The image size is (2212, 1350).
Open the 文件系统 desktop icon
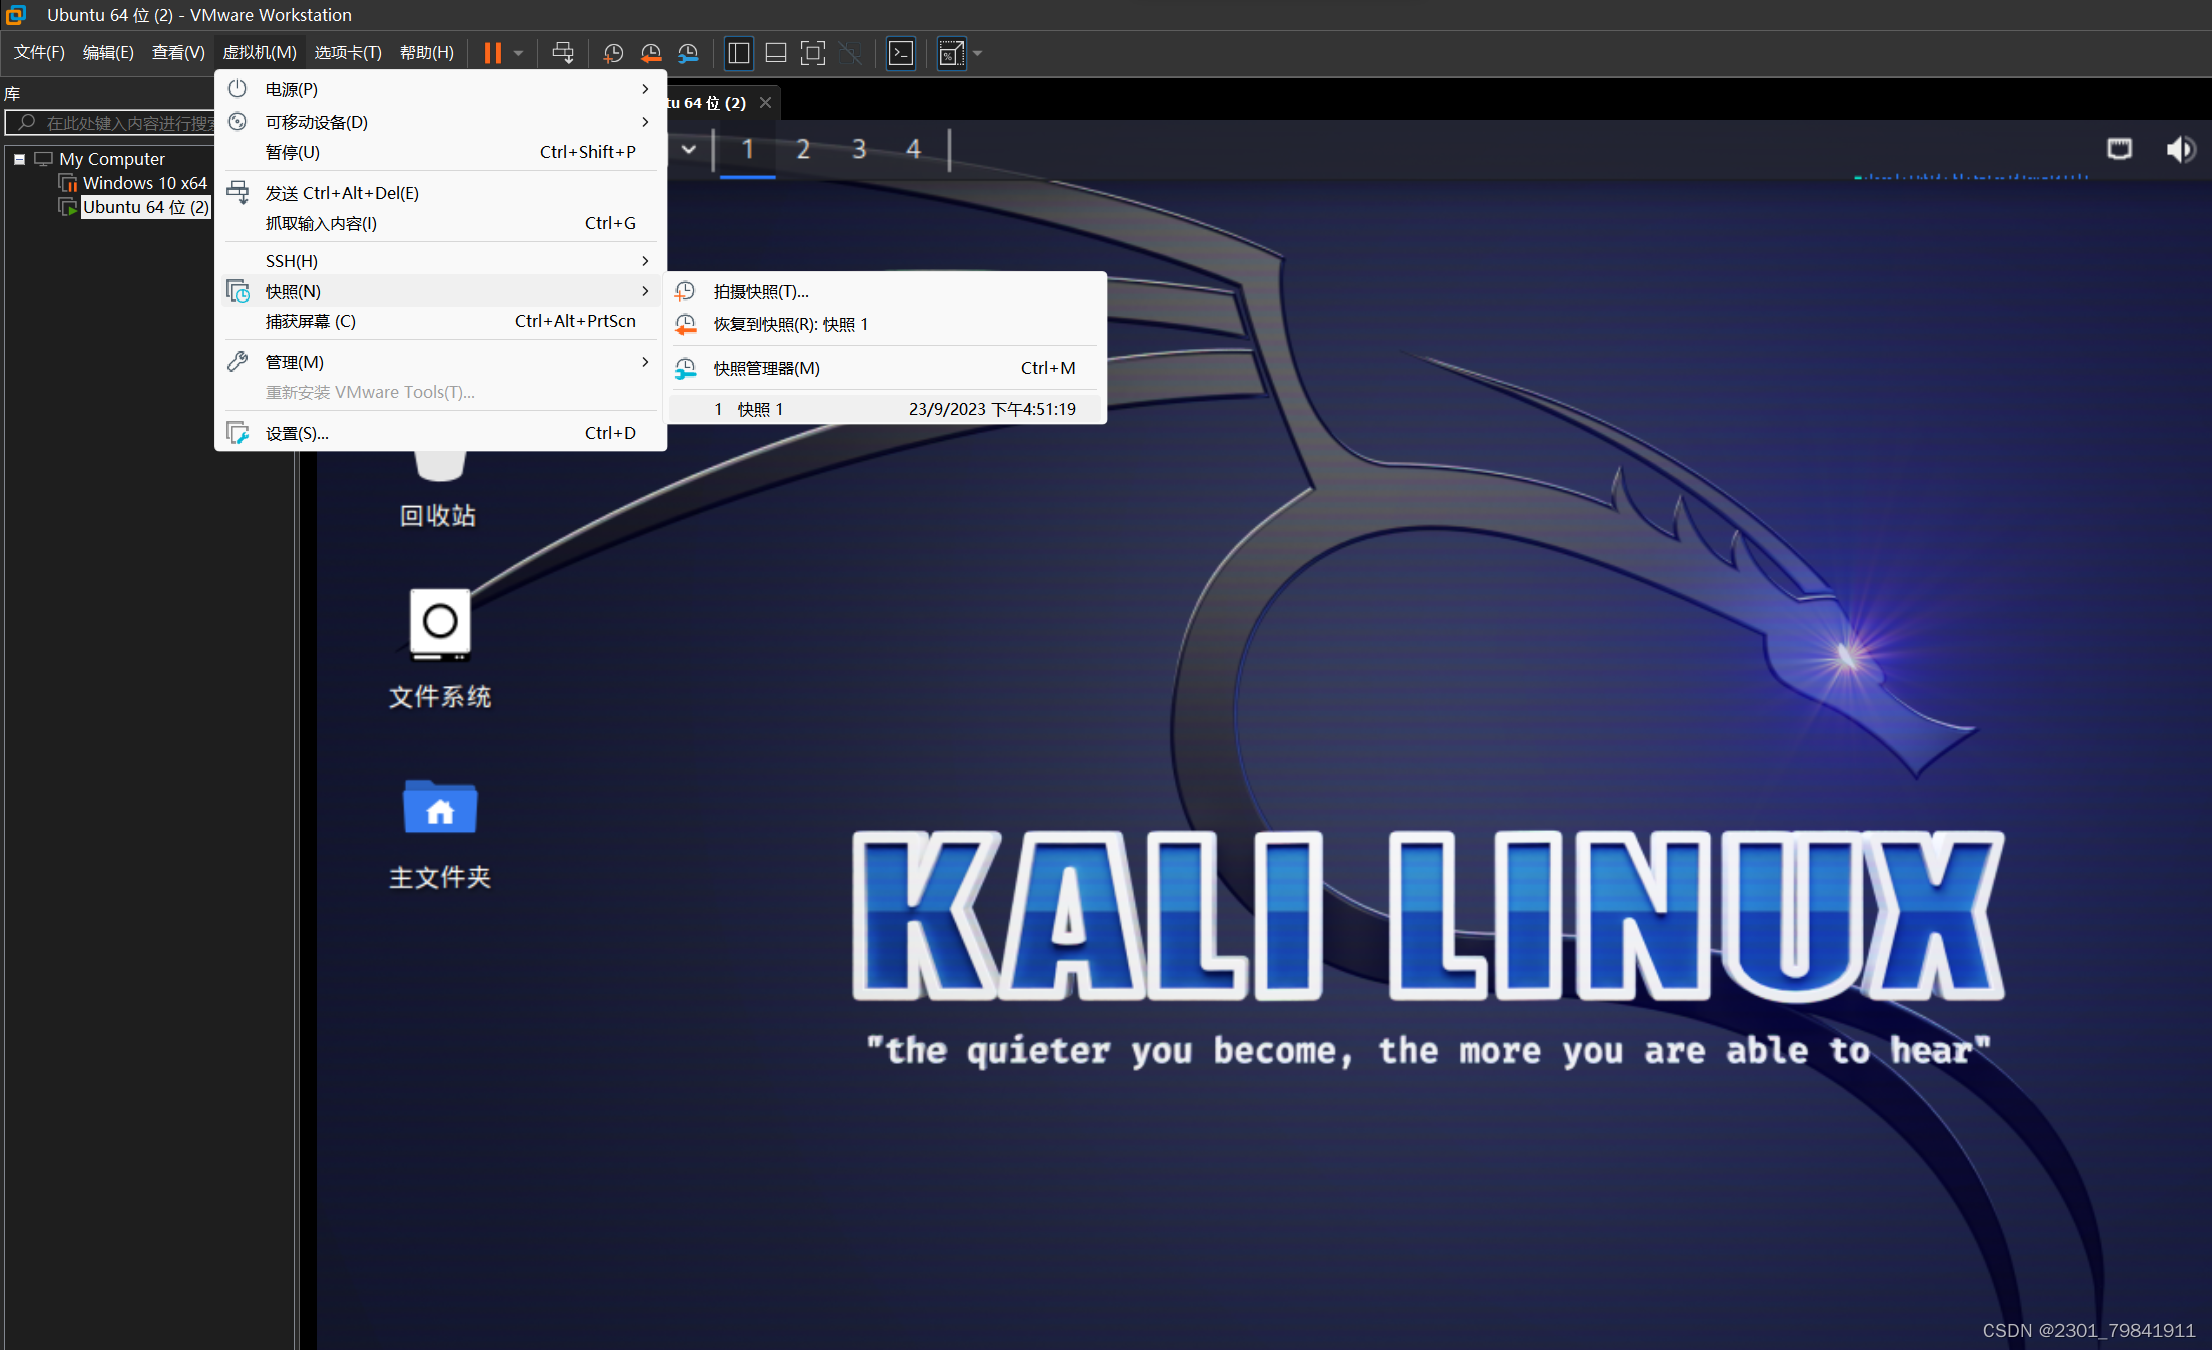coord(440,625)
